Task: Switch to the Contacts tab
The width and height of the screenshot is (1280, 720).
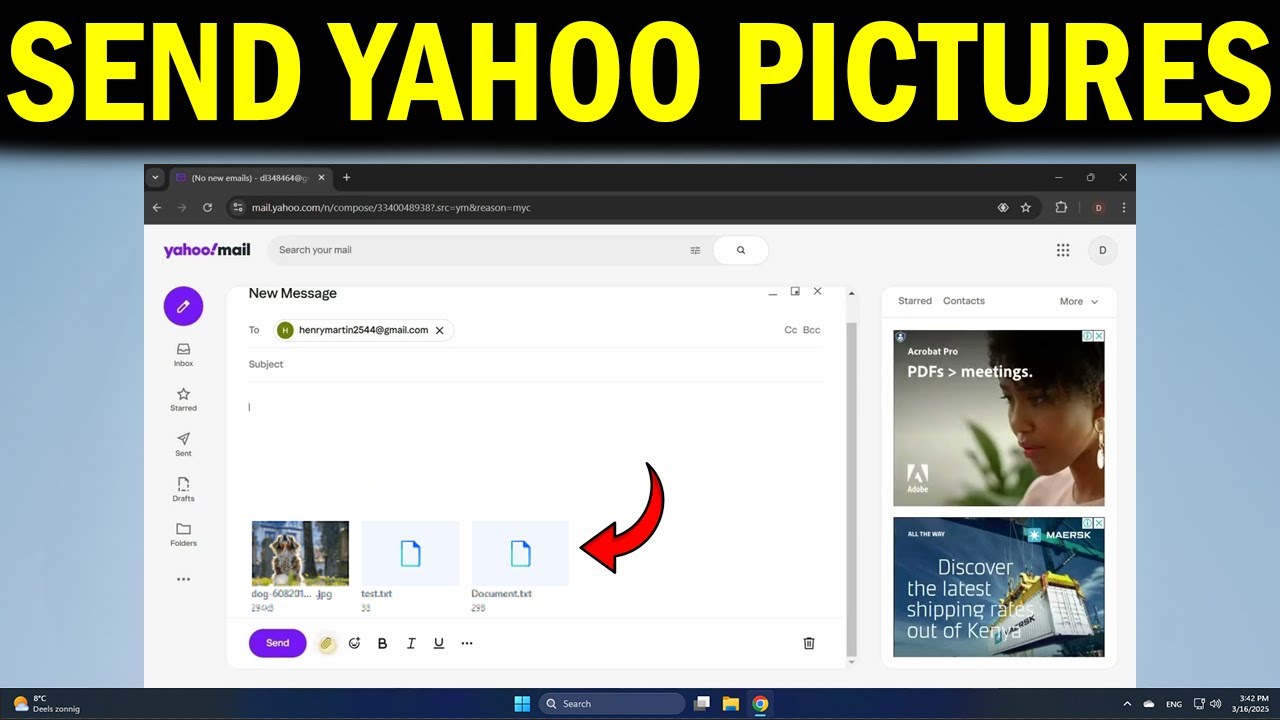Action: (964, 301)
